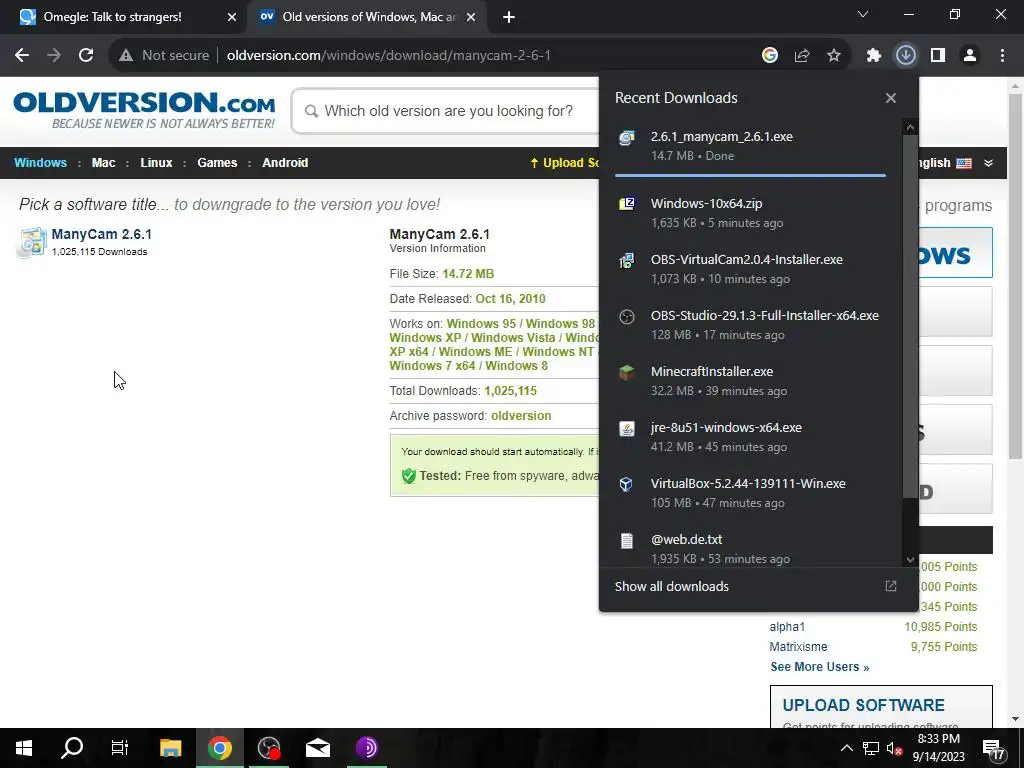Image resolution: width=1024 pixels, height=768 pixels.
Task: Bookmark this page with the star icon
Action: [834, 56]
